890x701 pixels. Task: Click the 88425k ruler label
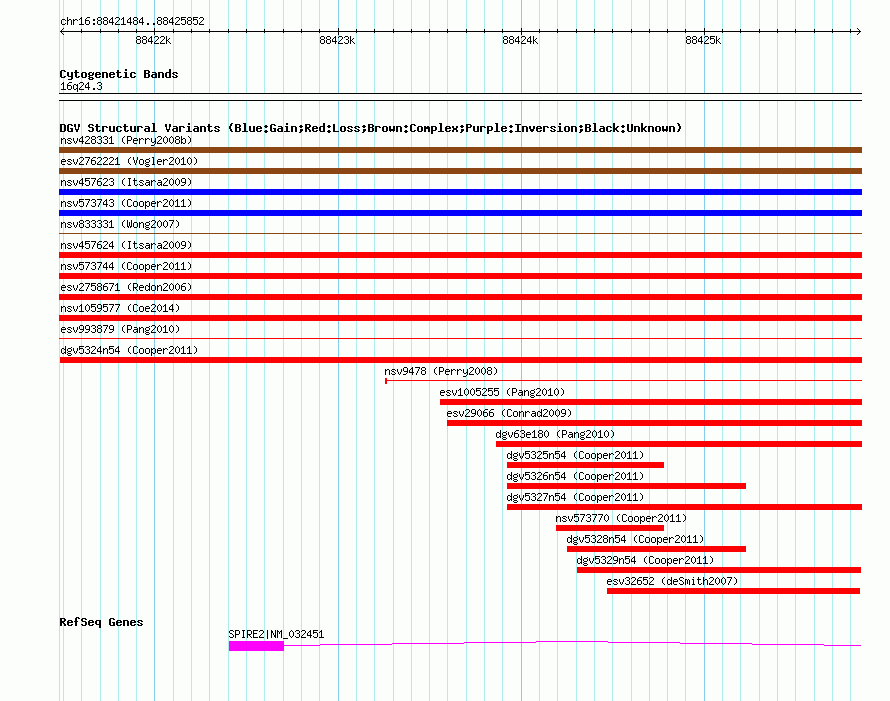pyautogui.click(x=703, y=40)
